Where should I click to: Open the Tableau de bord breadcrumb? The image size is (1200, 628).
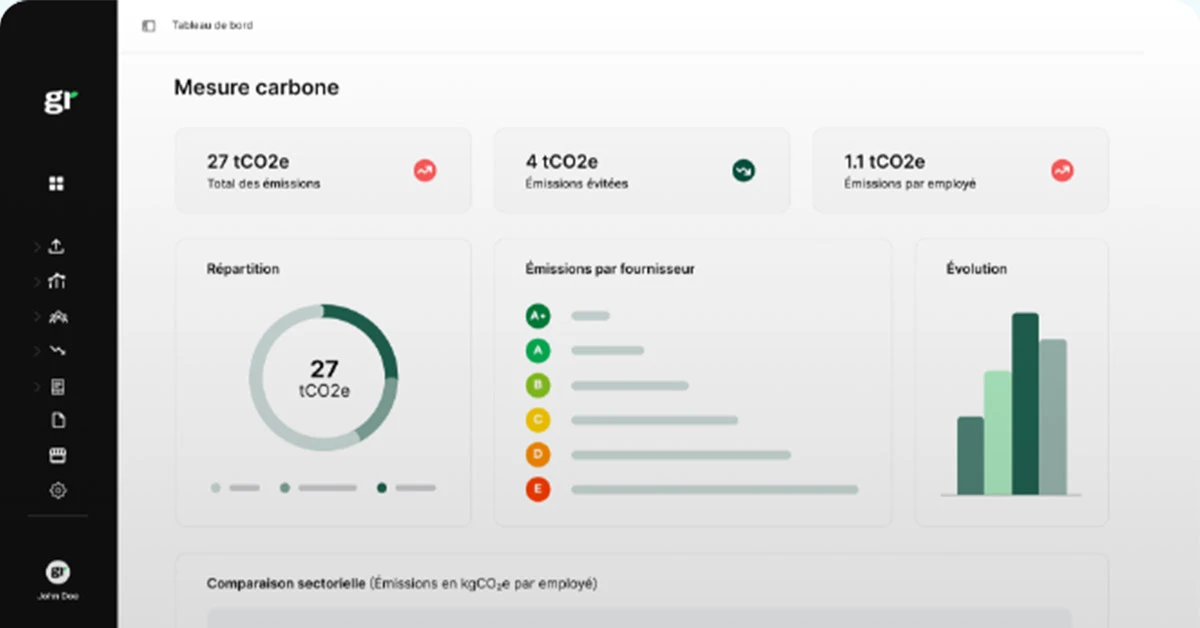(212, 25)
